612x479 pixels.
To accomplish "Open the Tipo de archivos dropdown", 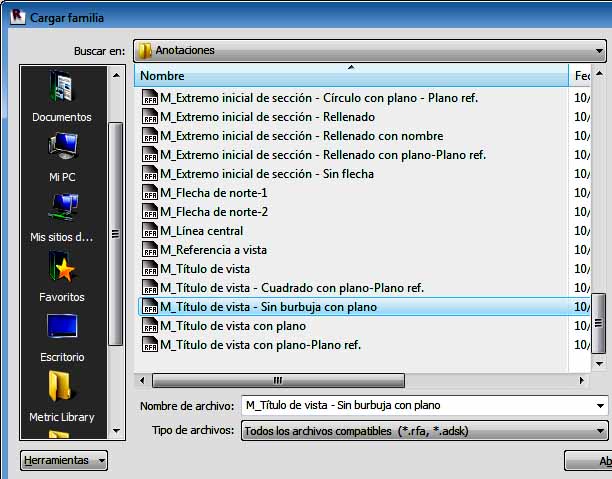I will [x=425, y=431].
